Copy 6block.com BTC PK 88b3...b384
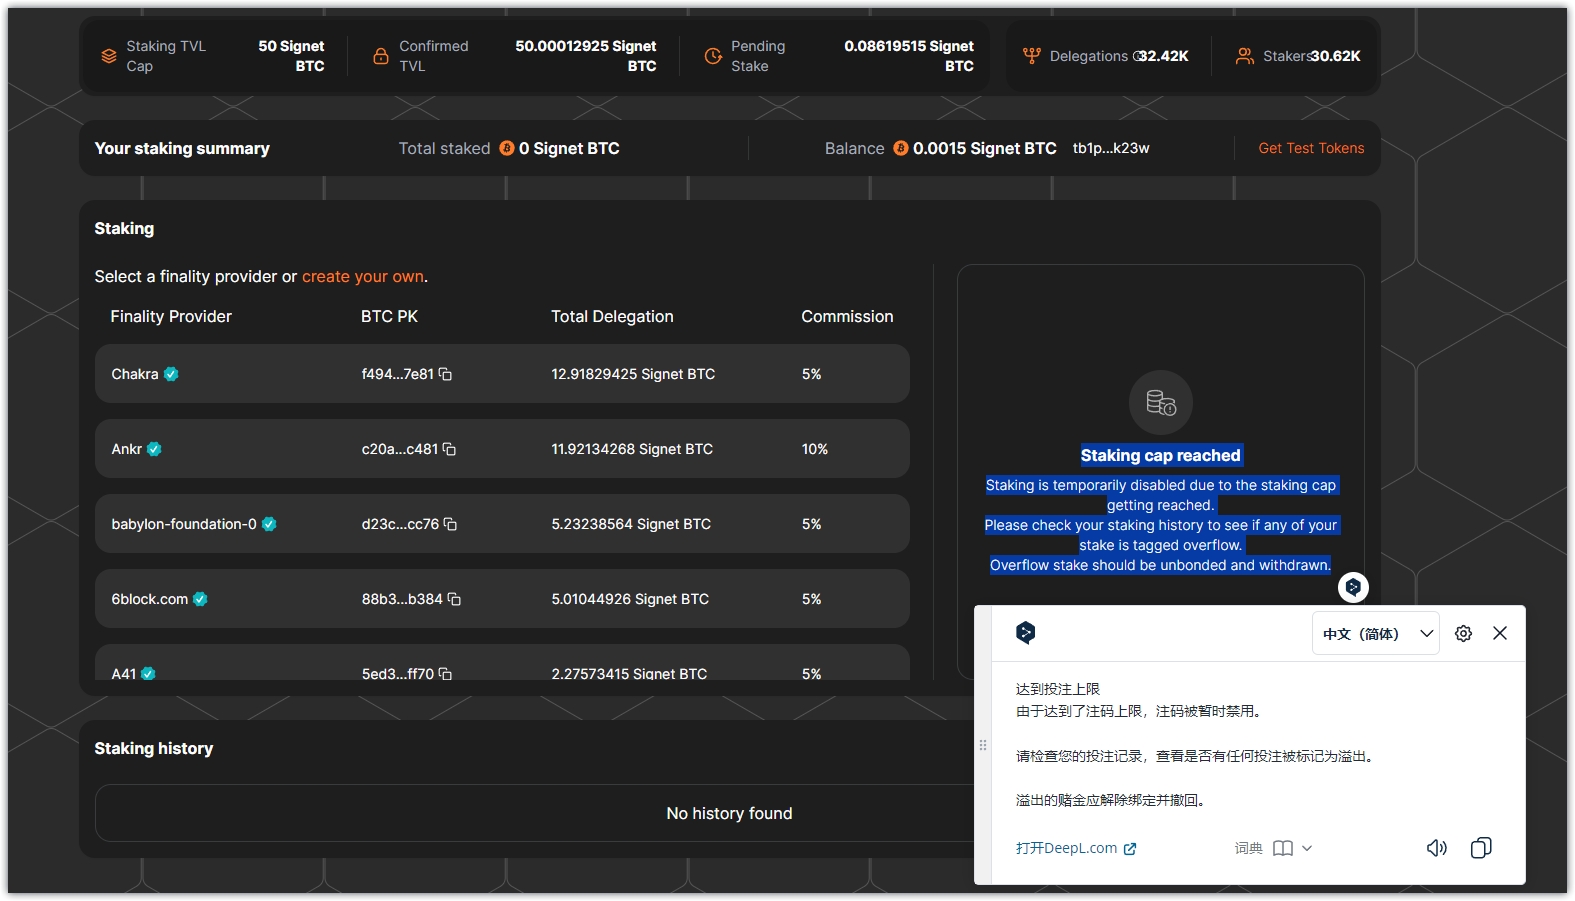Image resolution: width=1575 pixels, height=901 pixels. tap(454, 599)
